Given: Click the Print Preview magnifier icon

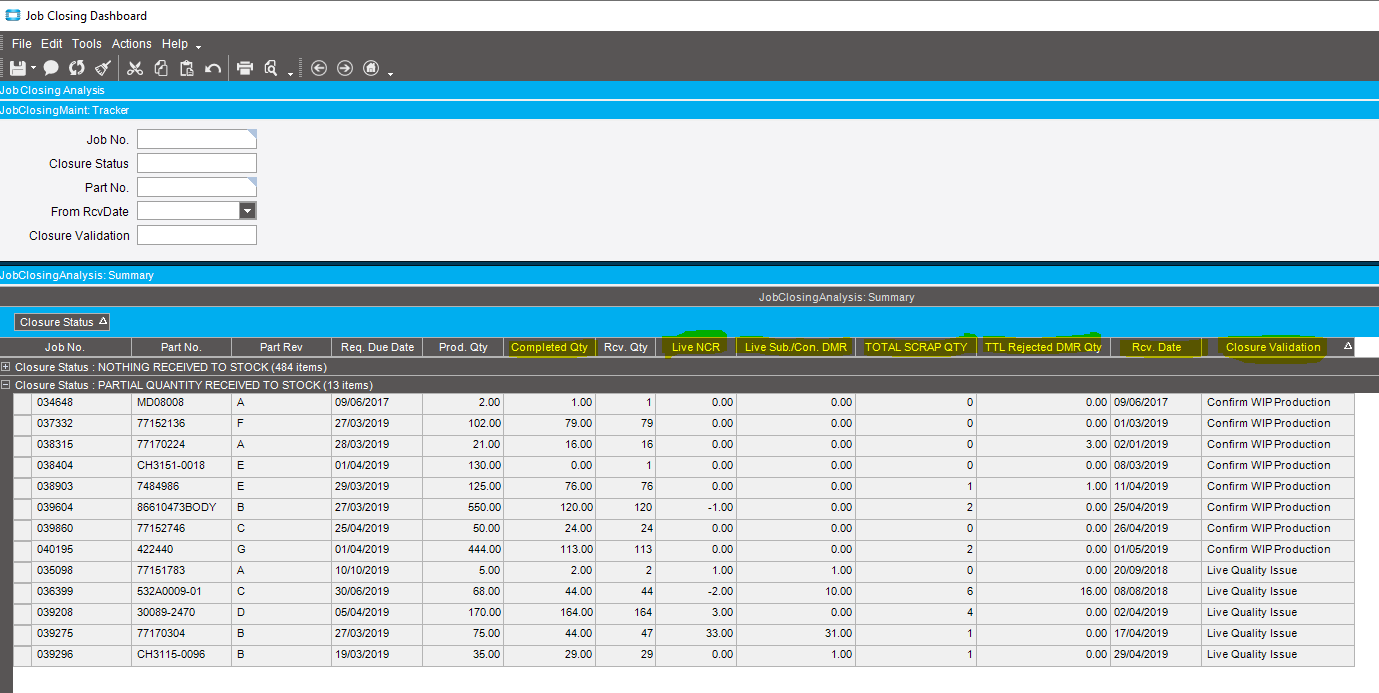Looking at the screenshot, I should point(270,68).
